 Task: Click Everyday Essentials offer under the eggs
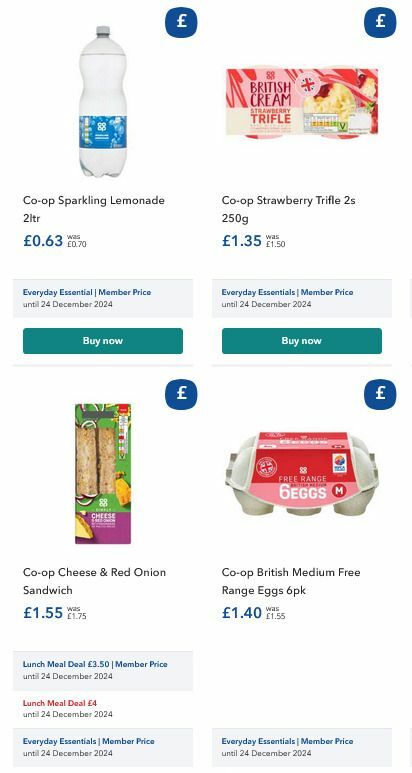tap(302, 747)
